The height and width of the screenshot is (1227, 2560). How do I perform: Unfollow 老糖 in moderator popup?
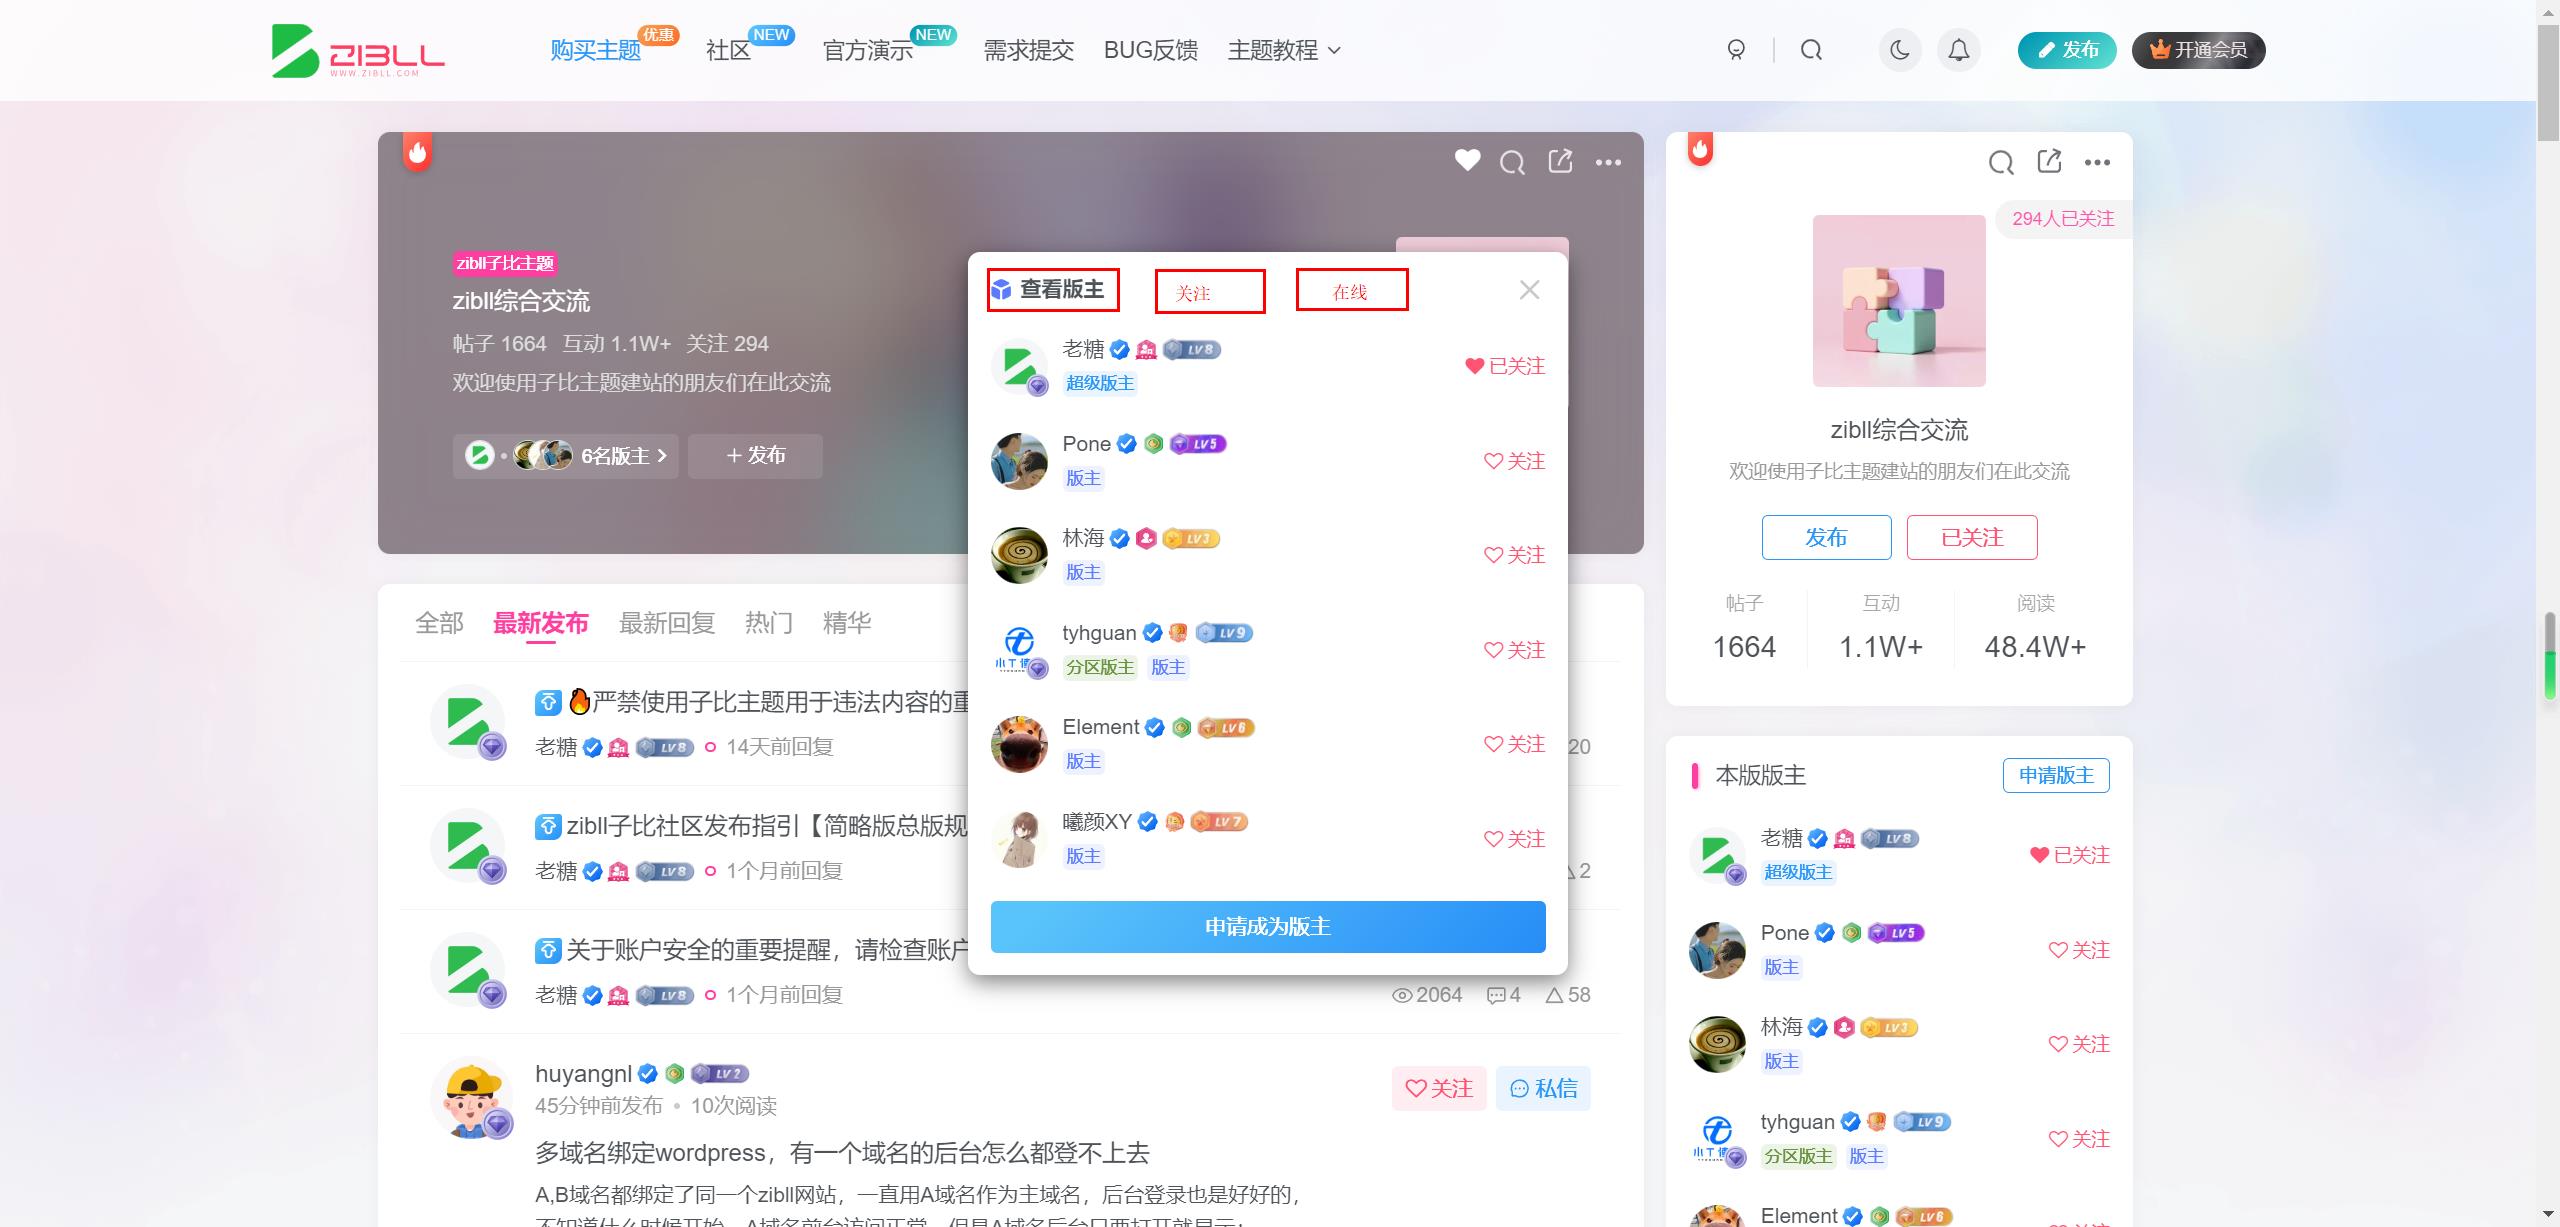(1505, 366)
